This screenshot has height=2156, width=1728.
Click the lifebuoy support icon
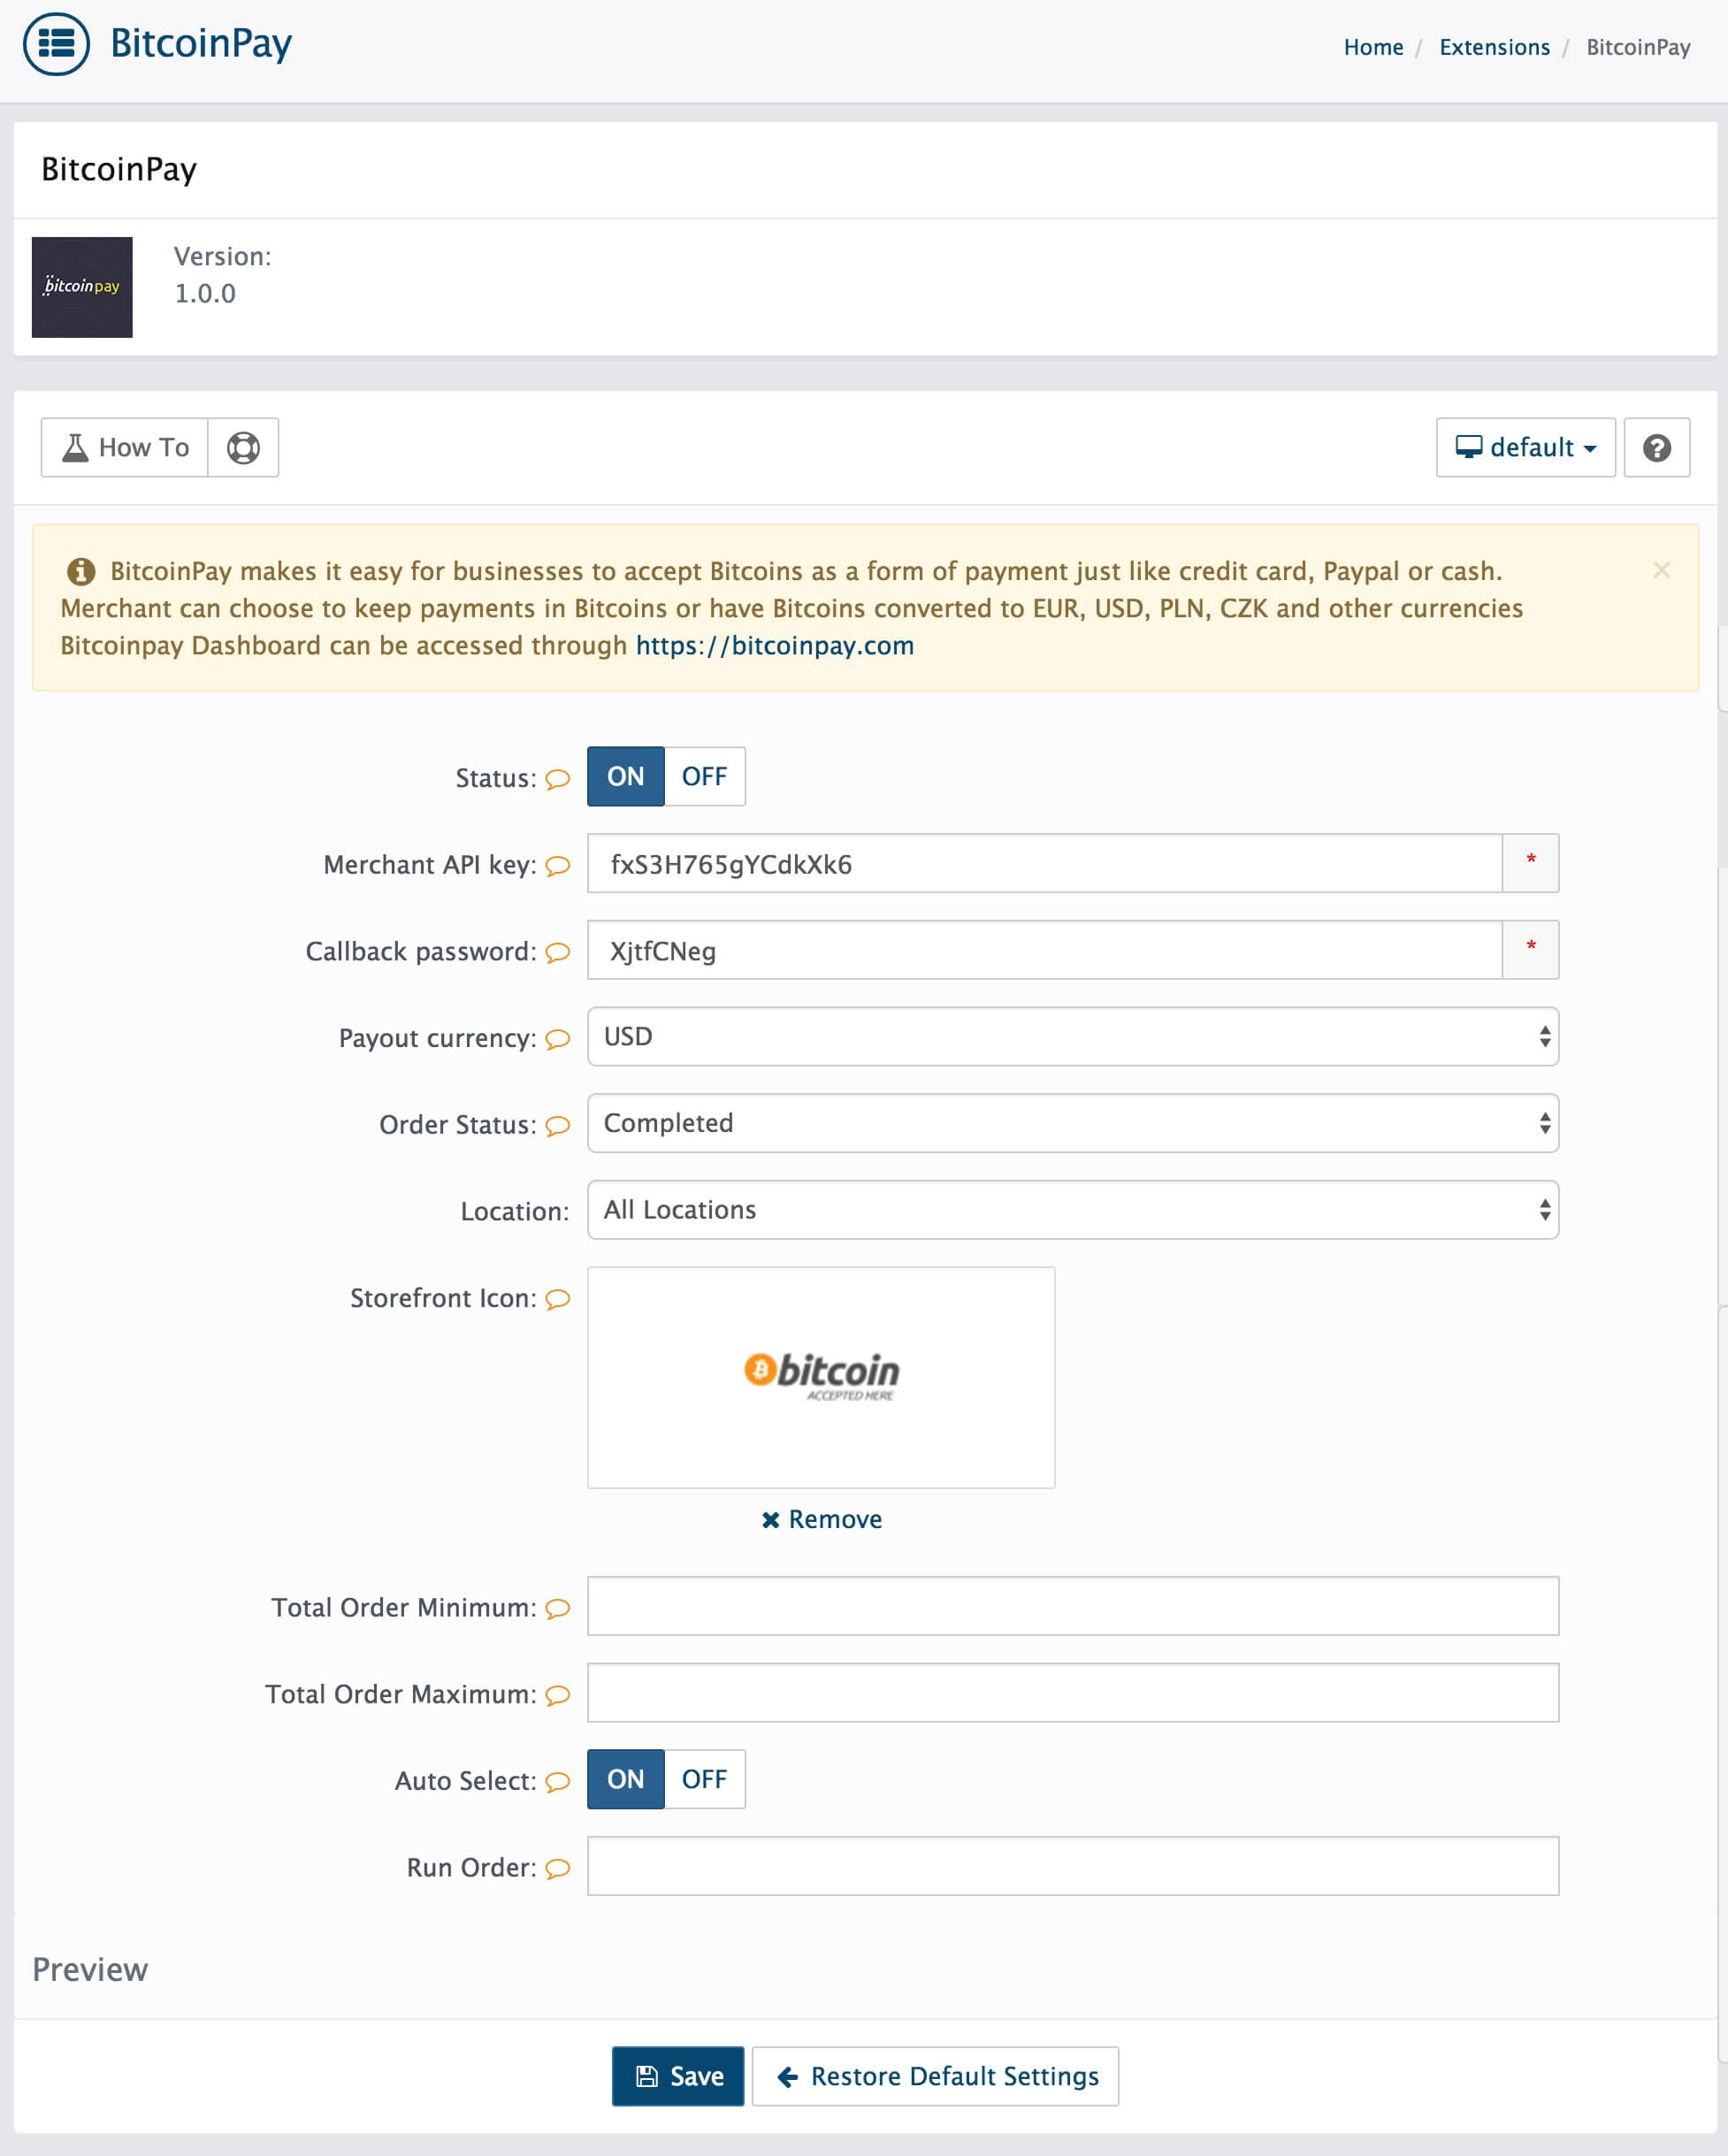click(x=243, y=447)
